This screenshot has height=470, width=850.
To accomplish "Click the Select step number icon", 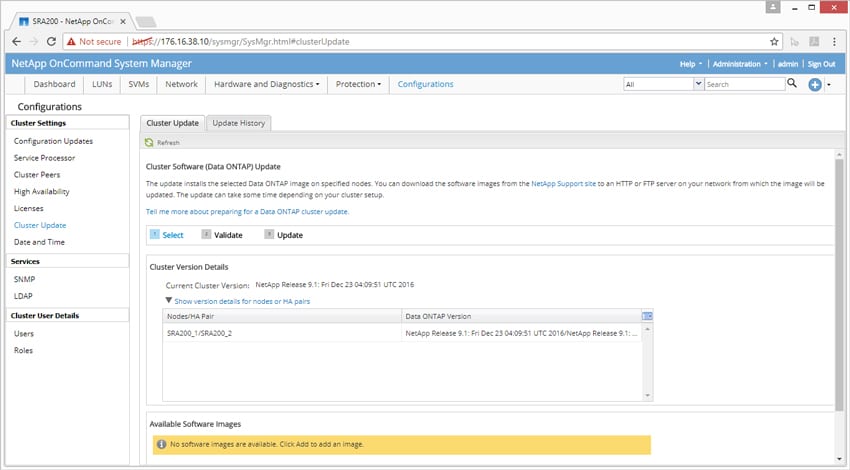I will [154, 234].
